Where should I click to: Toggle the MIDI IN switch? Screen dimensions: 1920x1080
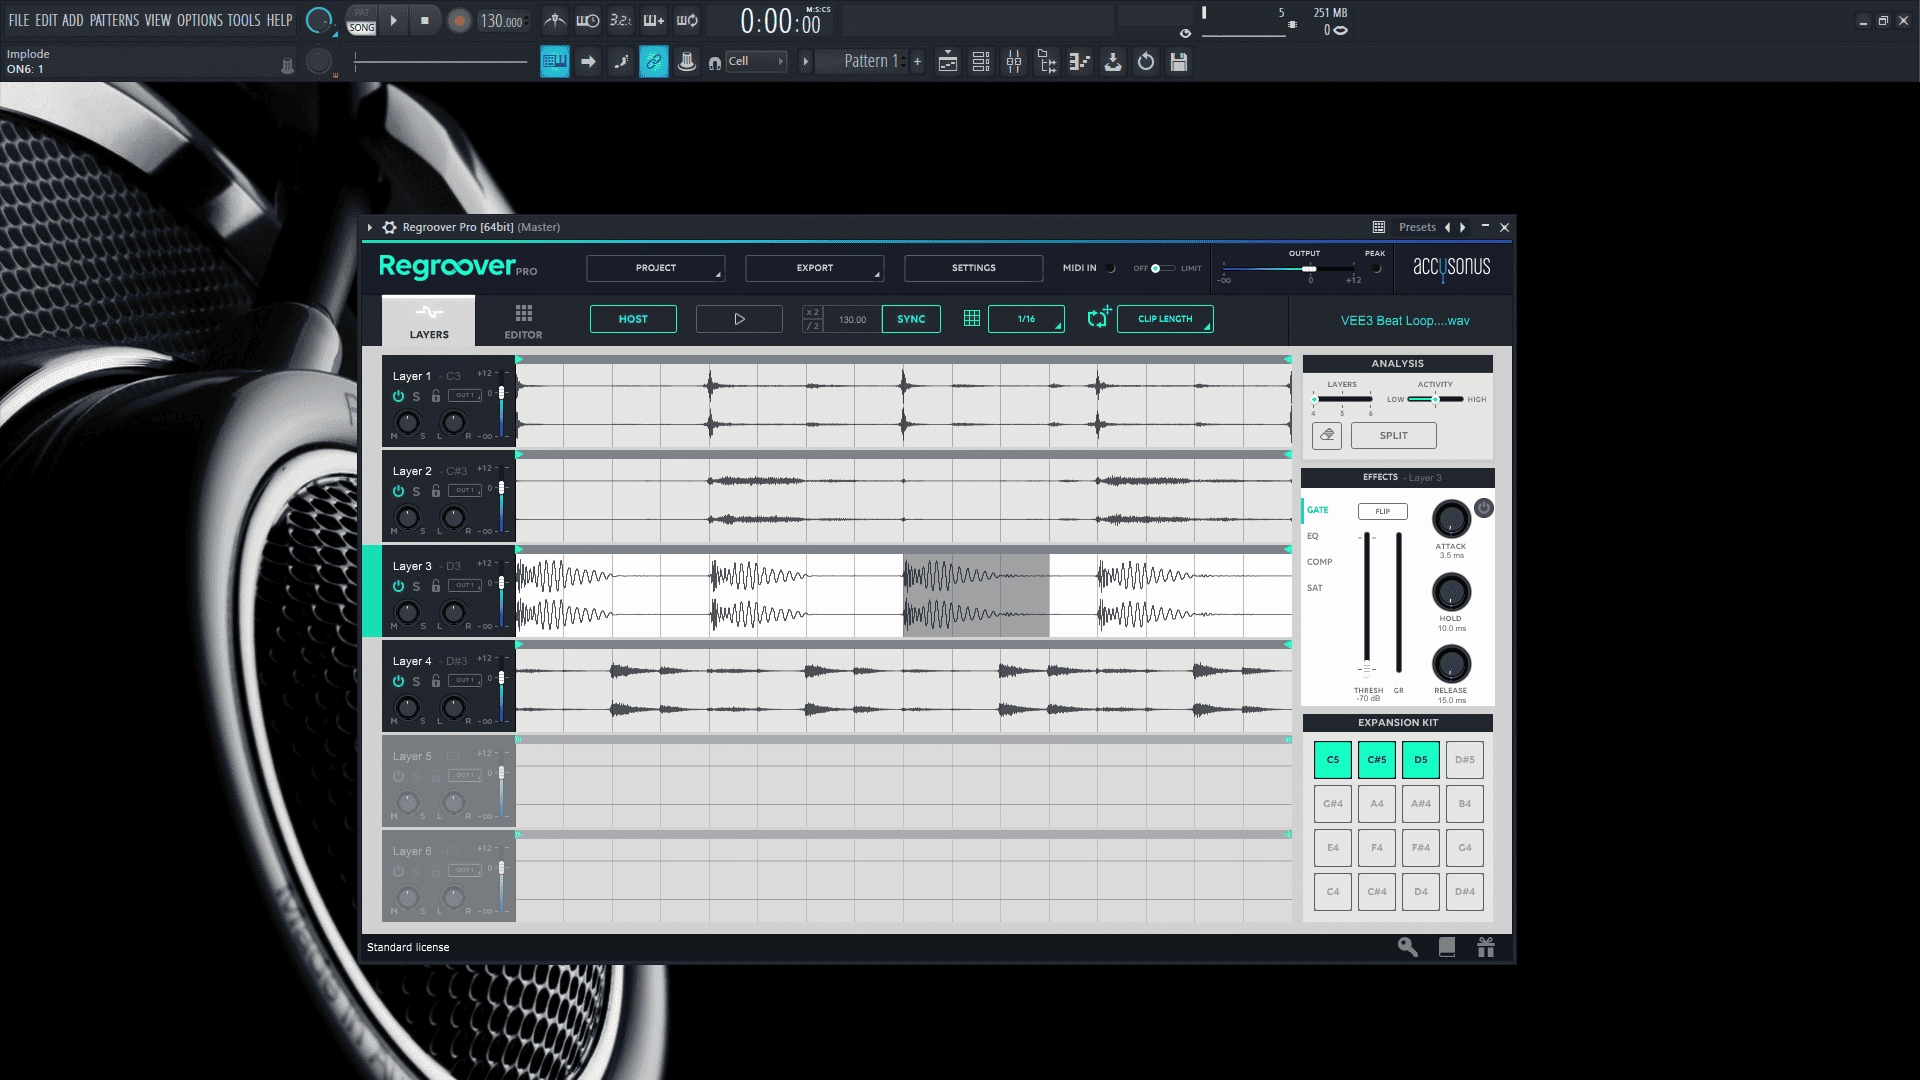(1111, 268)
